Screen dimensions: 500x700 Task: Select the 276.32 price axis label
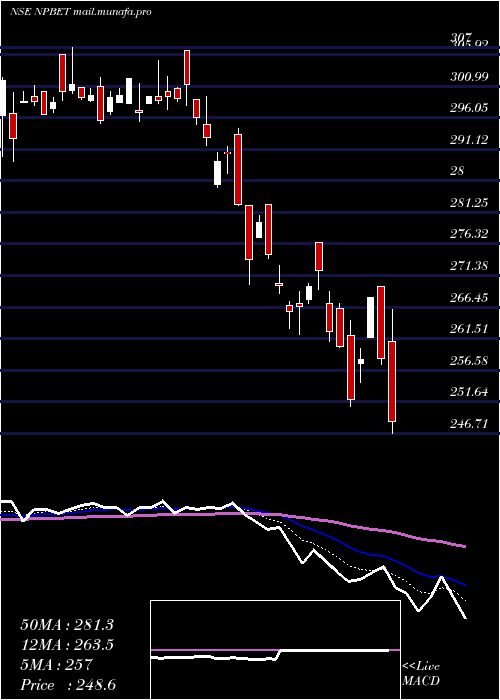469,234
